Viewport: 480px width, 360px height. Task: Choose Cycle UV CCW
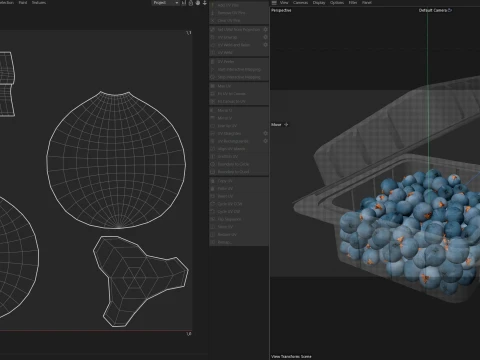(239, 204)
